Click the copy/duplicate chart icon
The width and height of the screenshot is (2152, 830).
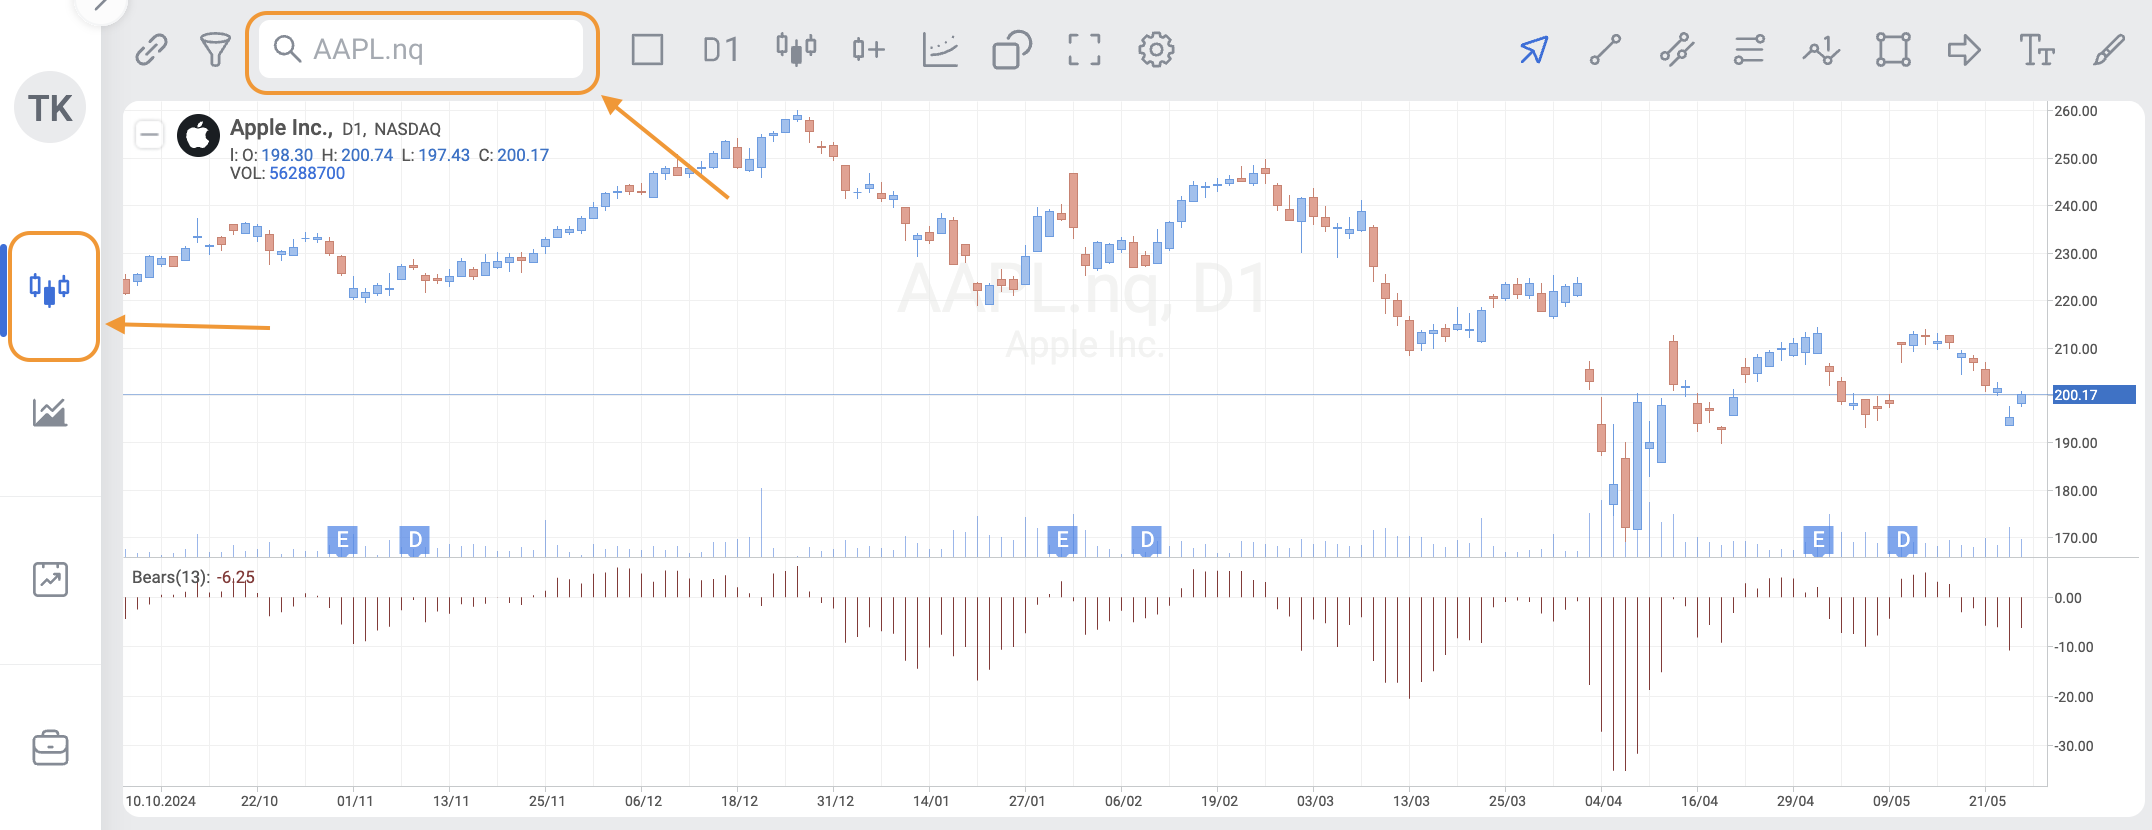pyautogui.click(x=1012, y=49)
